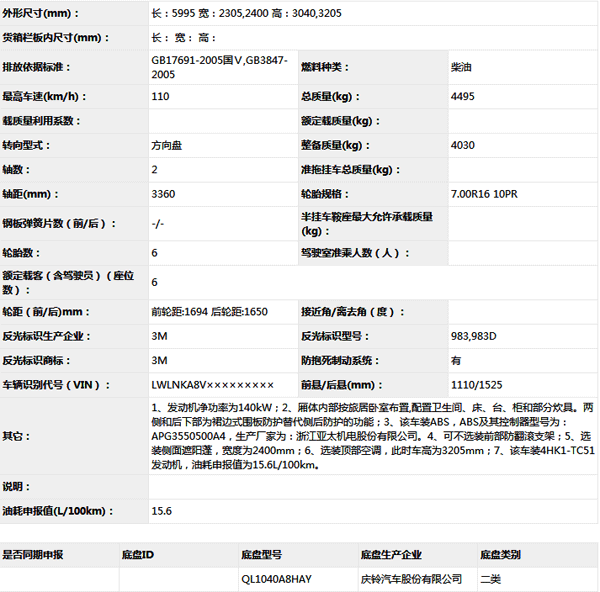The image size is (600, 592).
Task: Click the 燃料种类 value 柴油
Action: pos(463,66)
